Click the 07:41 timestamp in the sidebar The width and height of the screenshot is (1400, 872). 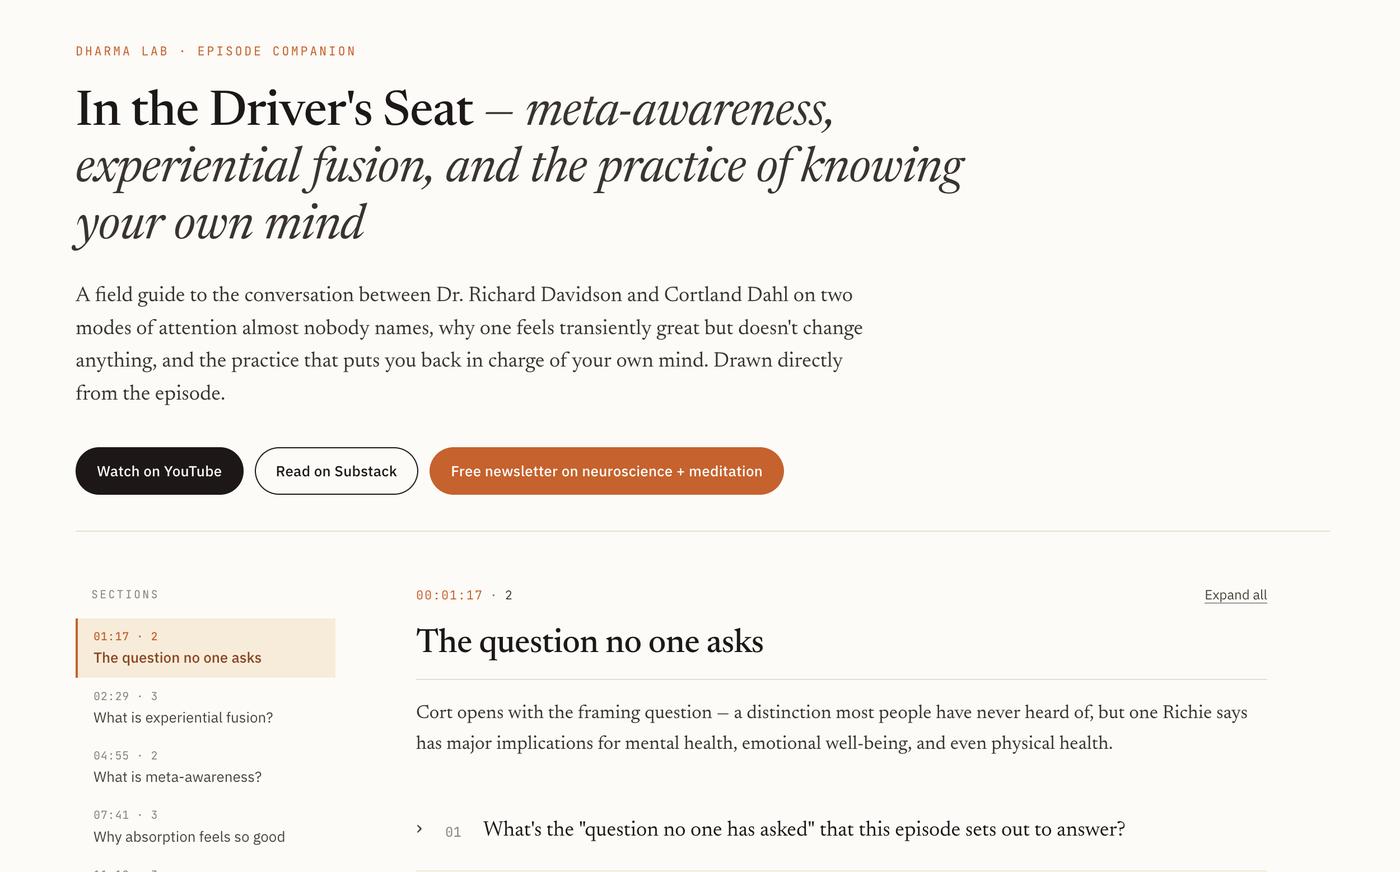[x=111, y=815]
